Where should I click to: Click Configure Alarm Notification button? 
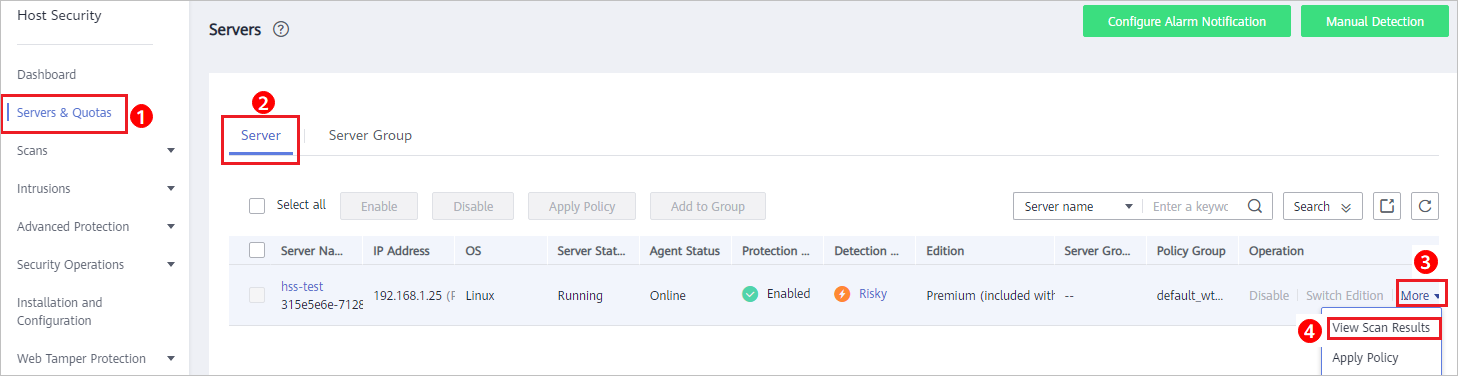click(1187, 21)
